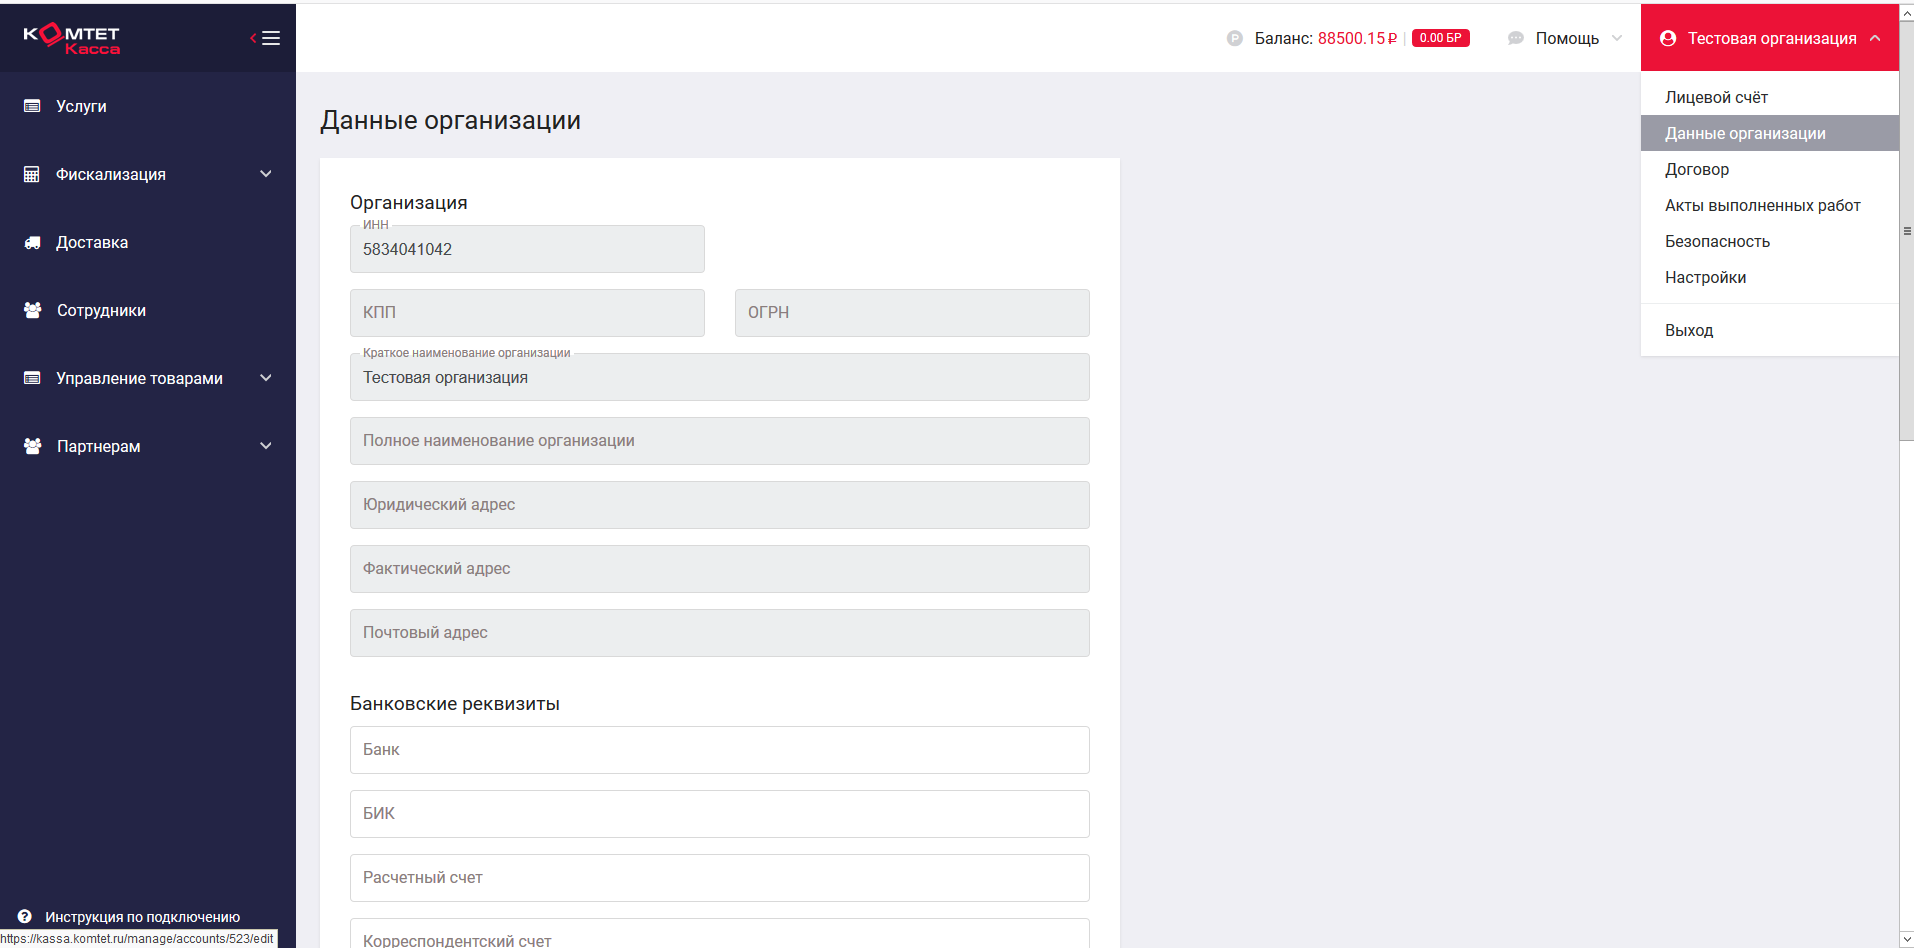The width and height of the screenshot is (1914, 948).
Task: Click the Корреспондентский счет field
Action: pos(720,934)
